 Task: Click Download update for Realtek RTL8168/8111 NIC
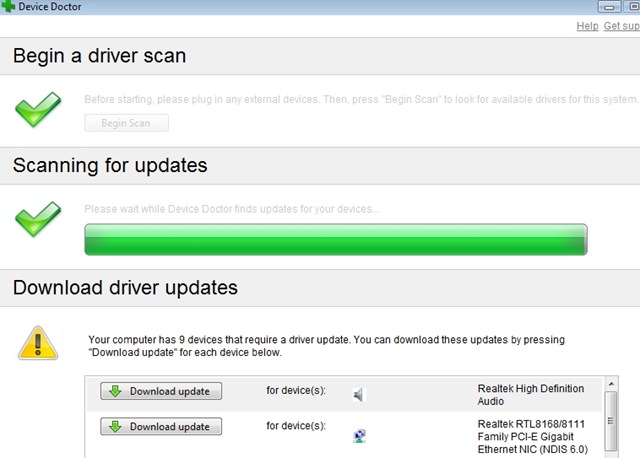pos(161,427)
